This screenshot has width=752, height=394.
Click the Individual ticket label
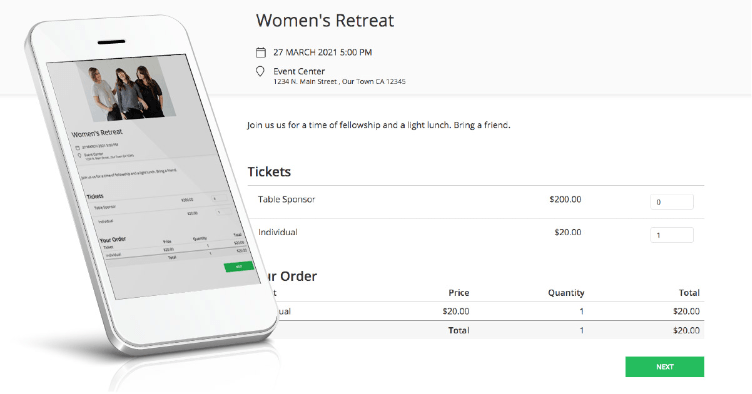tap(278, 232)
